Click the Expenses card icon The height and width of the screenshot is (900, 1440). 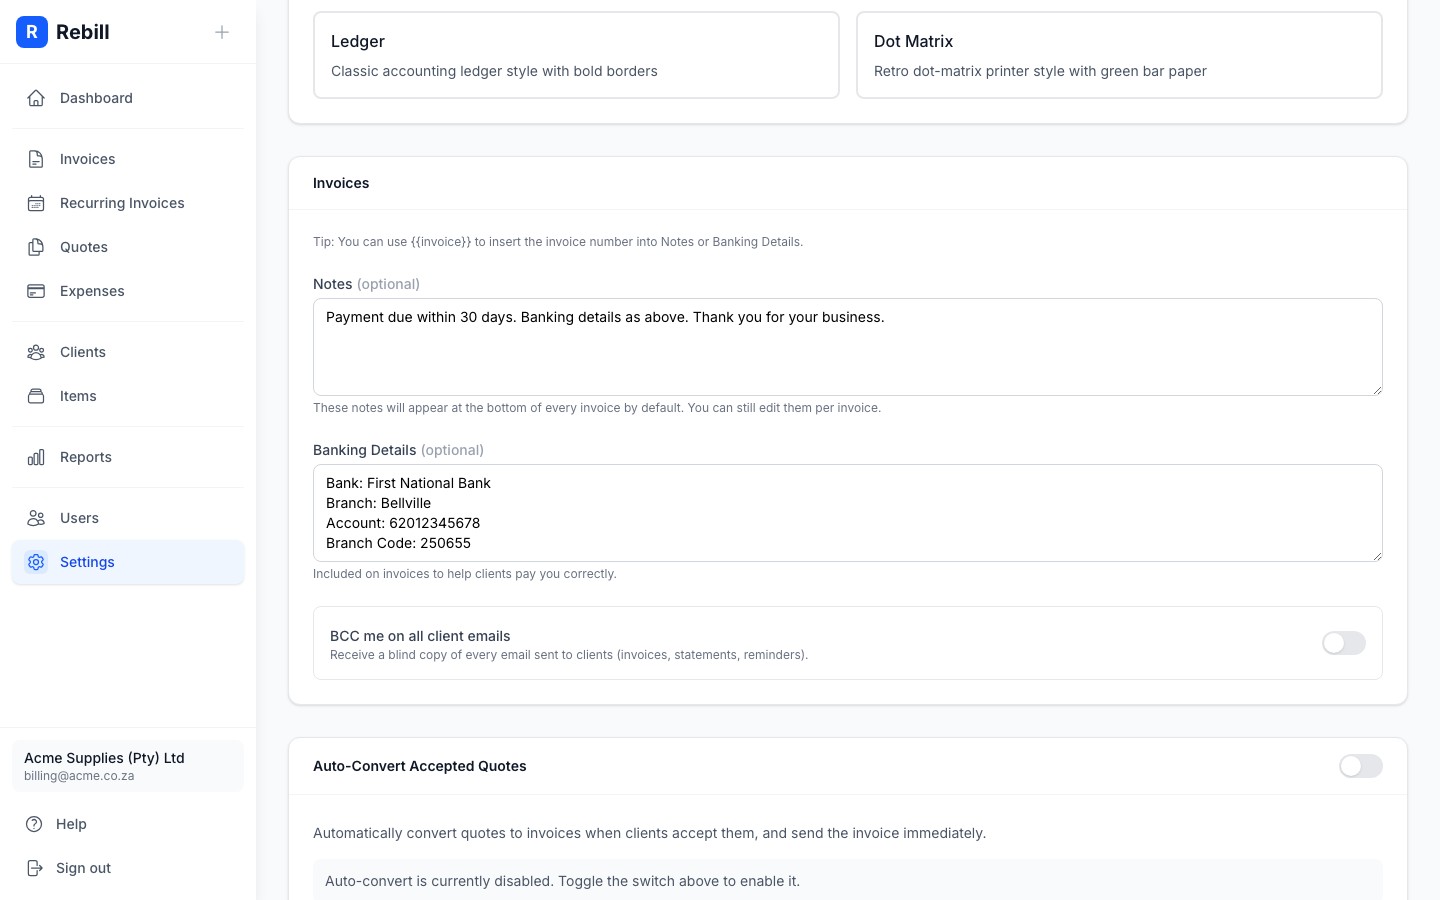point(36,291)
